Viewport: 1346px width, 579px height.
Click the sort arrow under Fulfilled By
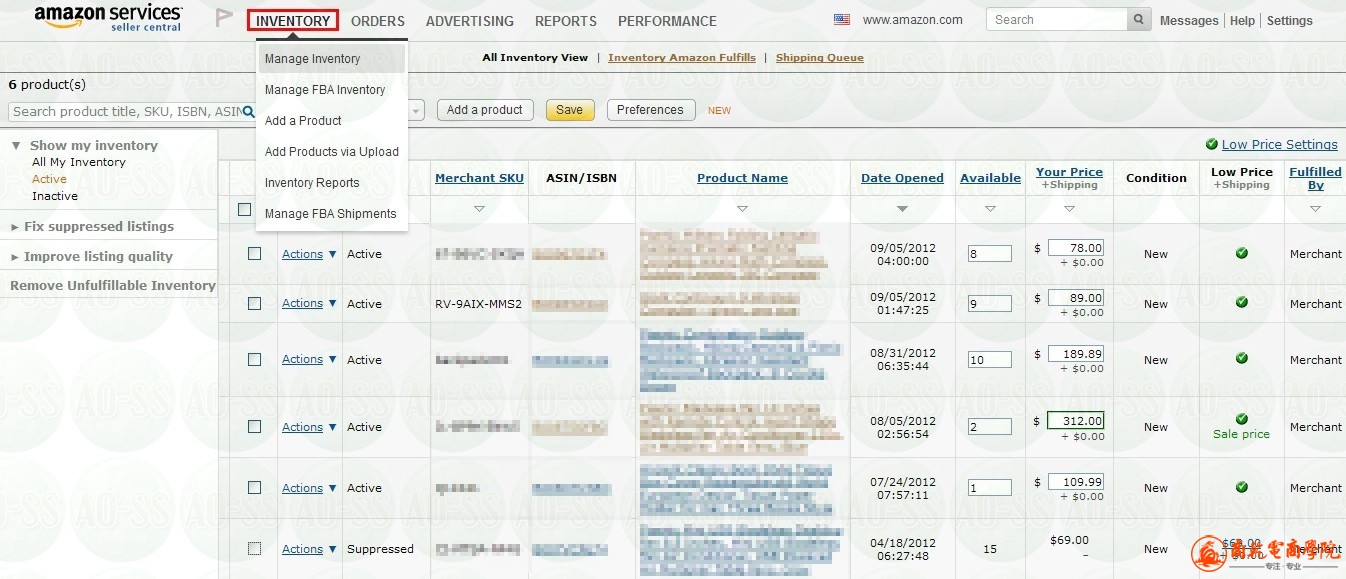[1315, 209]
